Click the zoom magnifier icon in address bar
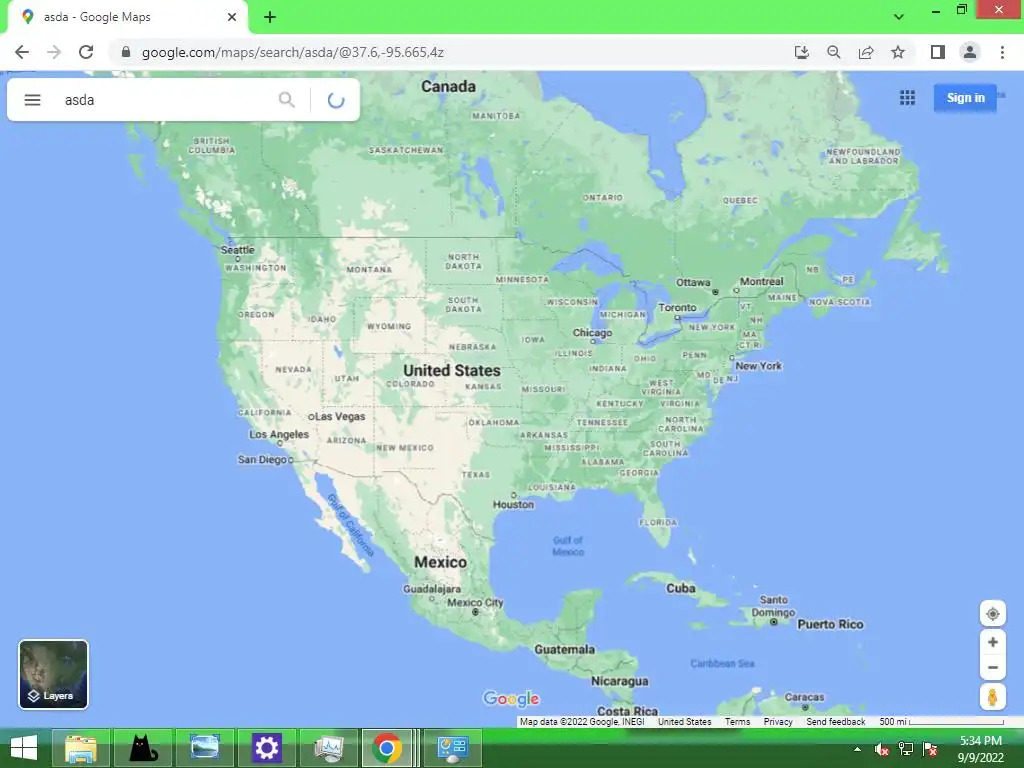This screenshot has width=1024, height=768. click(x=833, y=52)
